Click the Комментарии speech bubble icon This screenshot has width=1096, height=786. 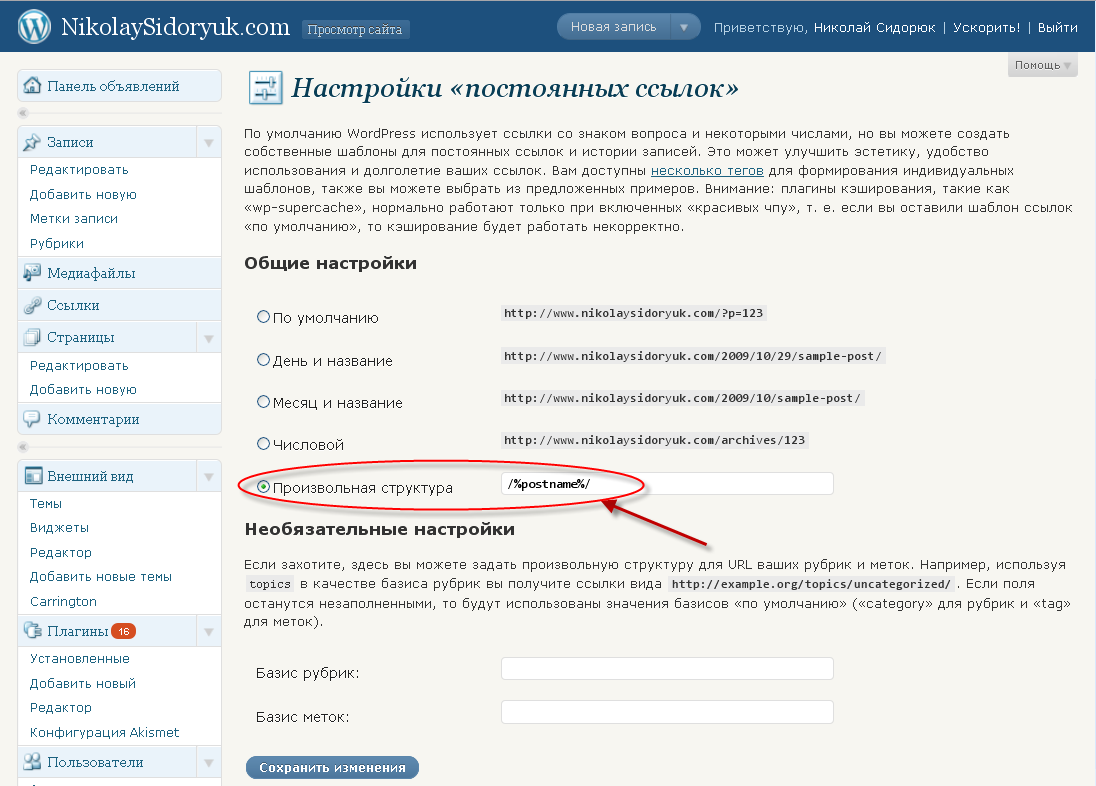32,419
